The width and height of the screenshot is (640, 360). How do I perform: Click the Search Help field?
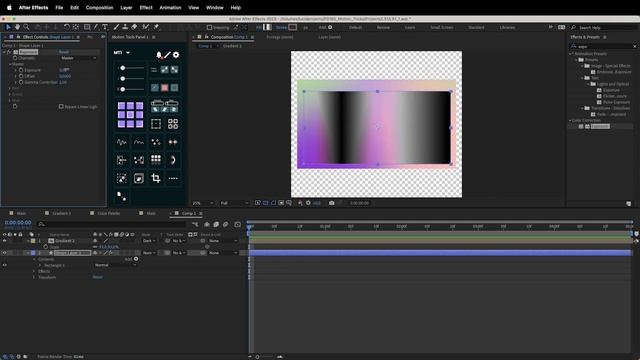605,27
